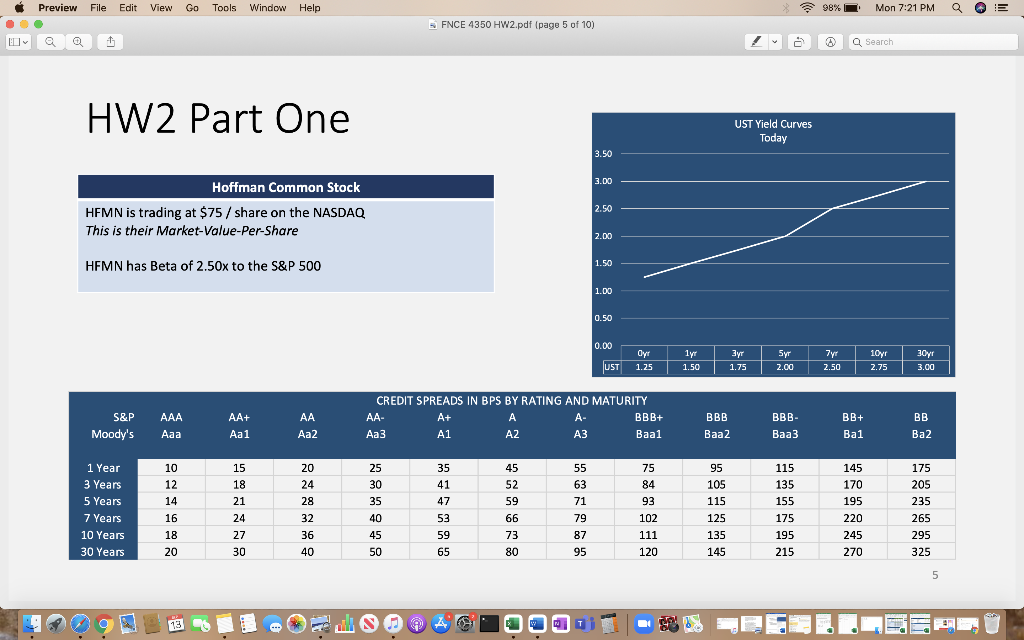
Task: Click the AAA 1 Year spread value 10
Action: 171,468
